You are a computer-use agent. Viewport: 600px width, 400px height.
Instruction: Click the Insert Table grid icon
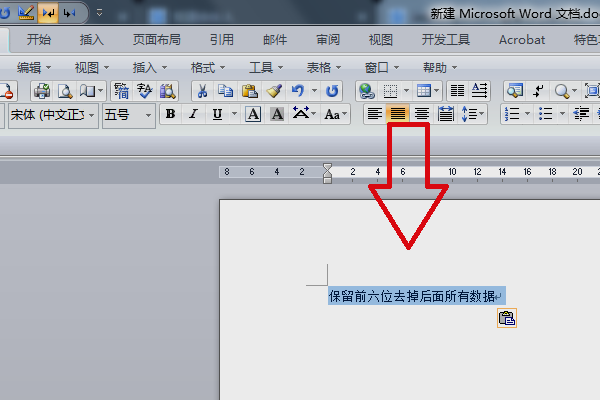coord(424,91)
